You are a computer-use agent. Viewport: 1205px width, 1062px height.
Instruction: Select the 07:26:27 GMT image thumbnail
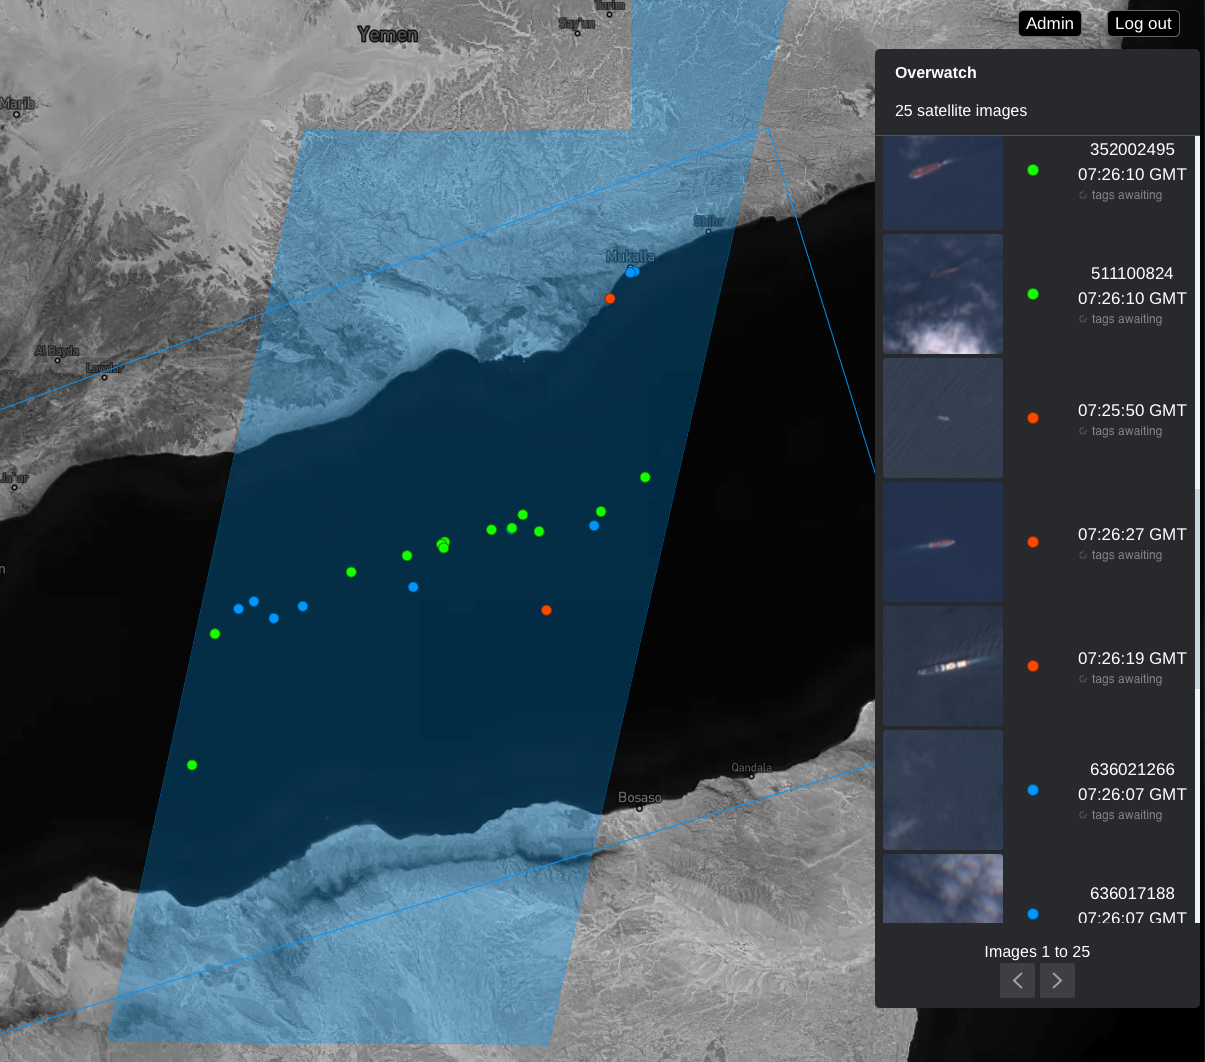click(x=943, y=542)
